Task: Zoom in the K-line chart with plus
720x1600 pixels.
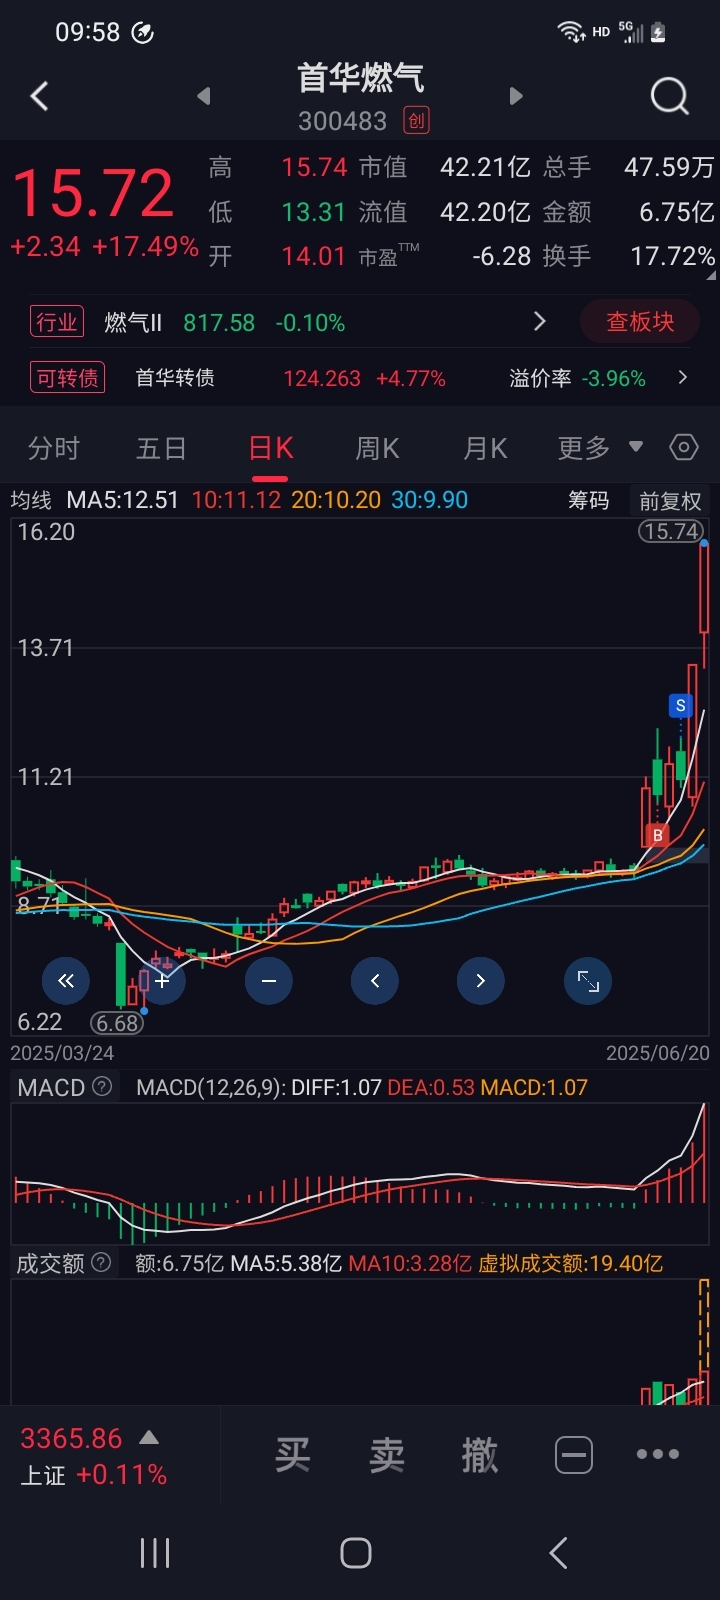Action: coord(162,981)
